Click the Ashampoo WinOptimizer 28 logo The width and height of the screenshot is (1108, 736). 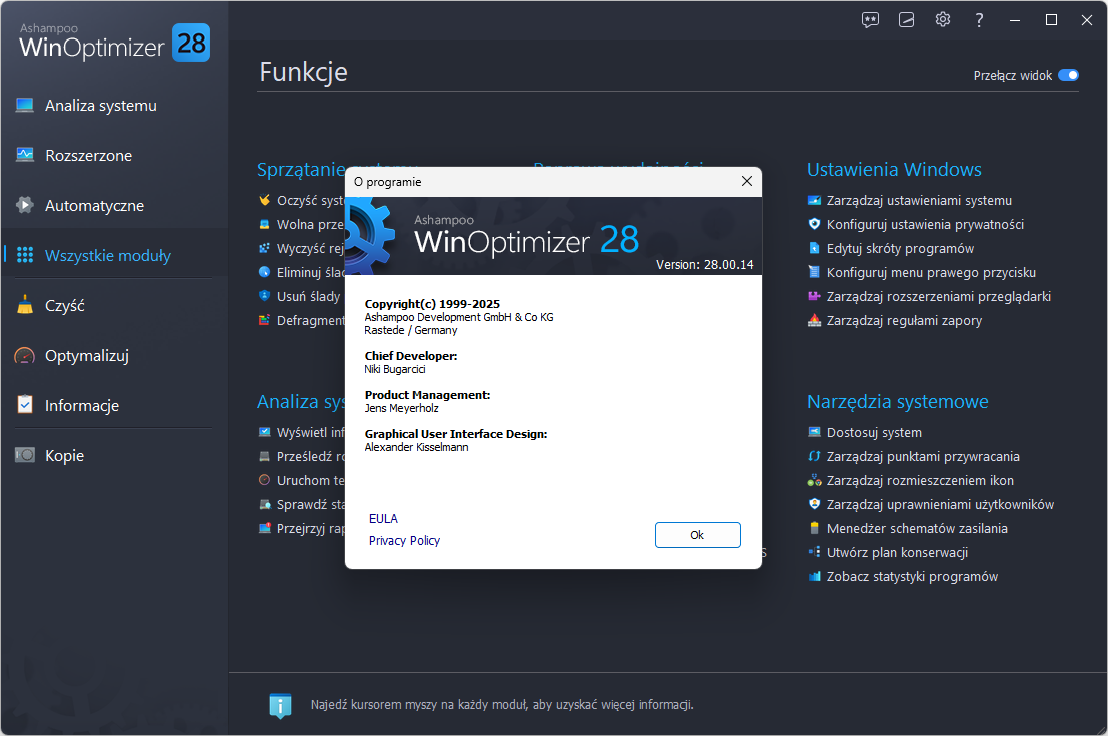pos(114,42)
